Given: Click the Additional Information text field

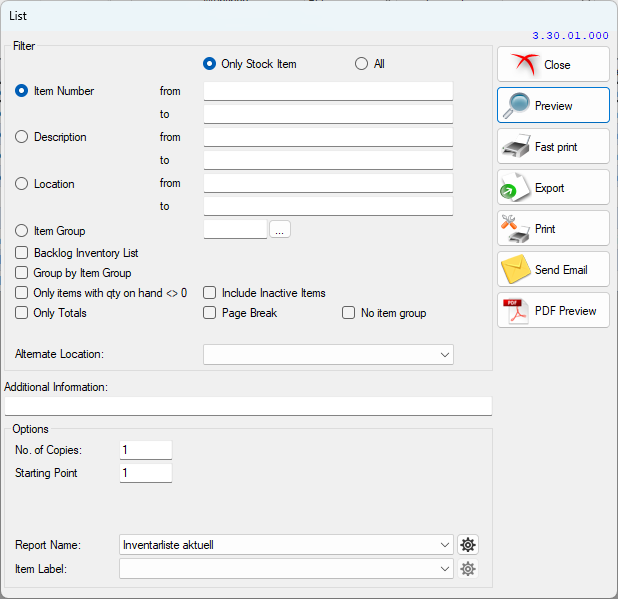Looking at the screenshot, I should click(x=248, y=406).
